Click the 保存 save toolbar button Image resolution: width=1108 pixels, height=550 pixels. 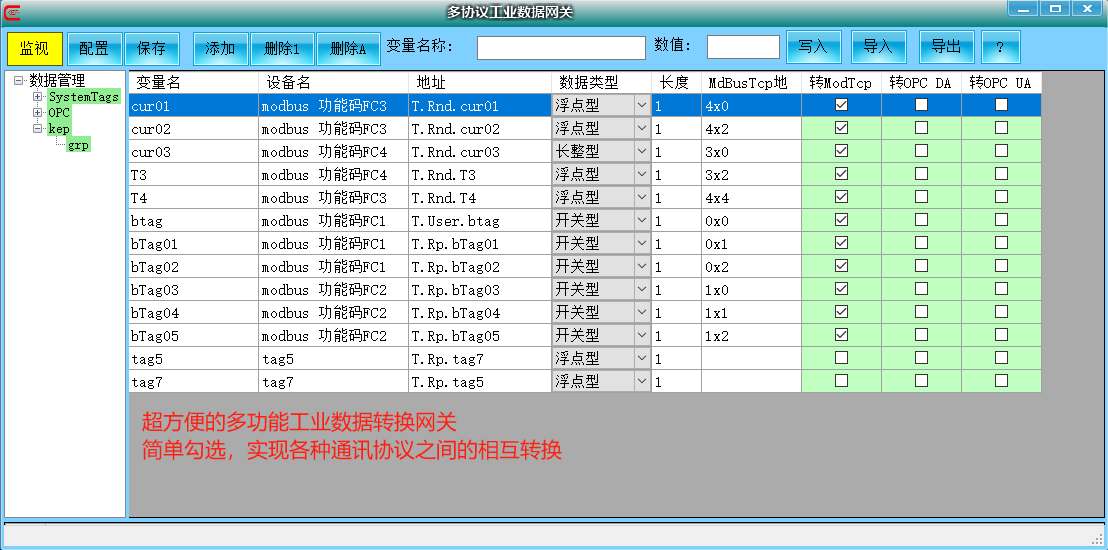pyautogui.click(x=152, y=48)
